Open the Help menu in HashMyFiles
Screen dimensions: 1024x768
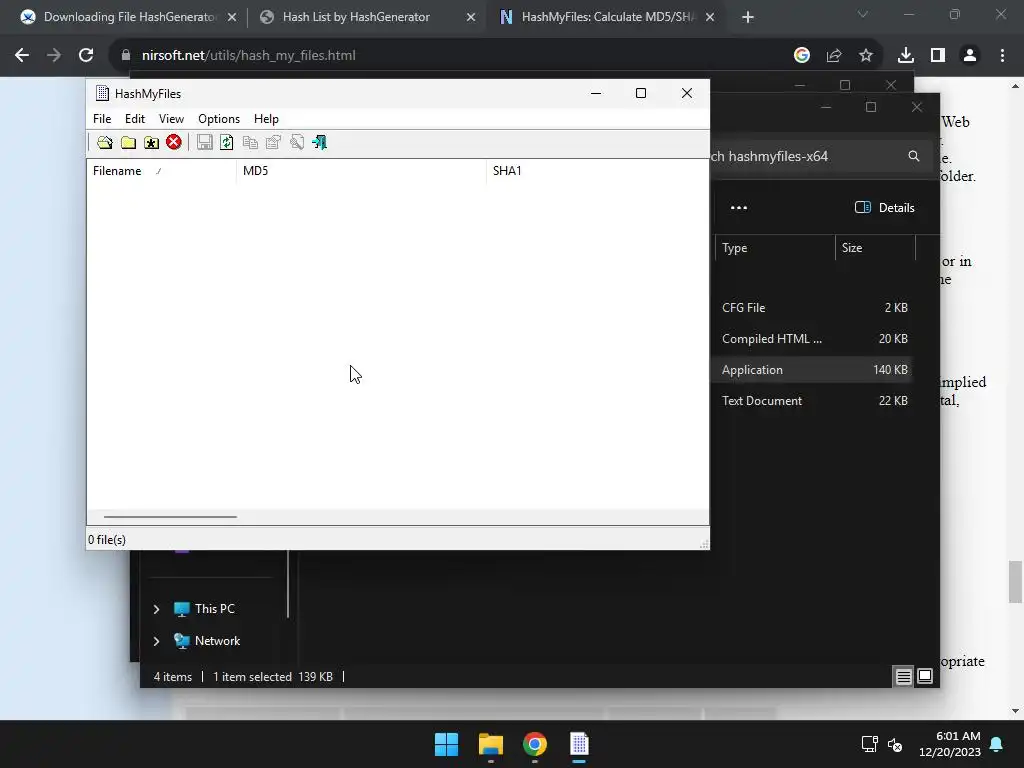266,119
